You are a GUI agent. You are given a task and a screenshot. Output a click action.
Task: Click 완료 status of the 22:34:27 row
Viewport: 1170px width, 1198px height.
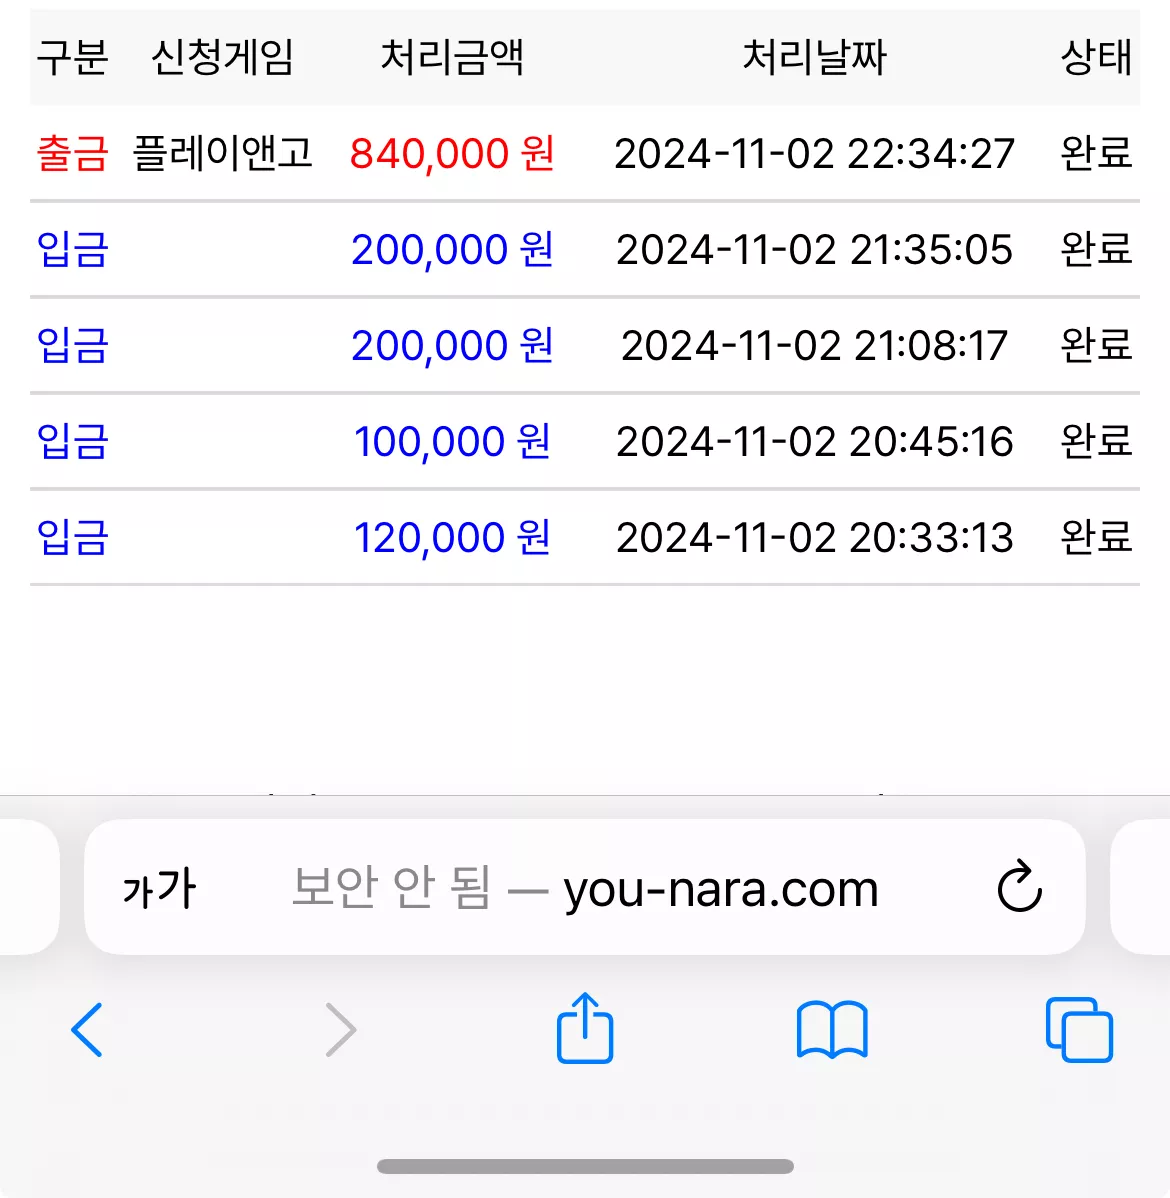pyautogui.click(x=1097, y=153)
